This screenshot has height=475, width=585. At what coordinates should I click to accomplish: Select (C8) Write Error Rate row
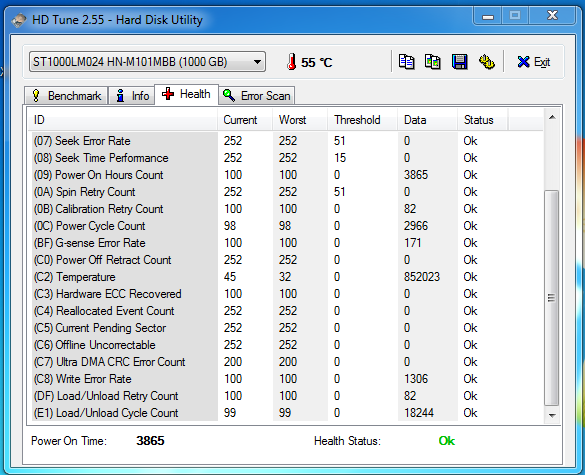pos(286,379)
